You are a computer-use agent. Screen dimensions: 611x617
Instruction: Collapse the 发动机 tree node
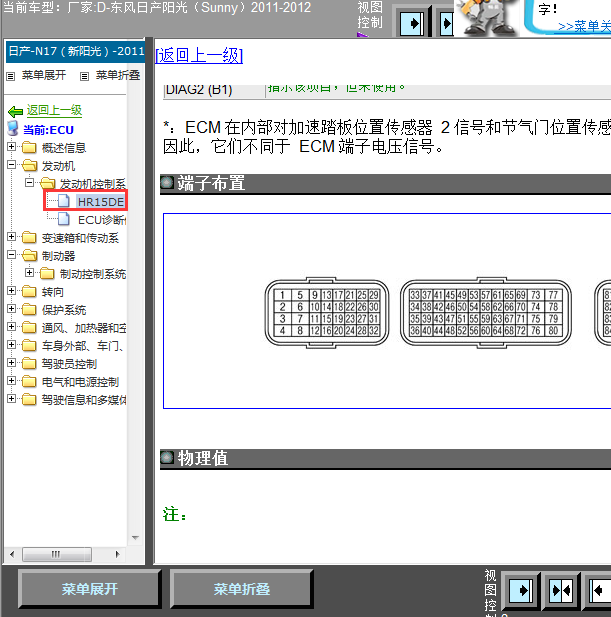(11, 164)
